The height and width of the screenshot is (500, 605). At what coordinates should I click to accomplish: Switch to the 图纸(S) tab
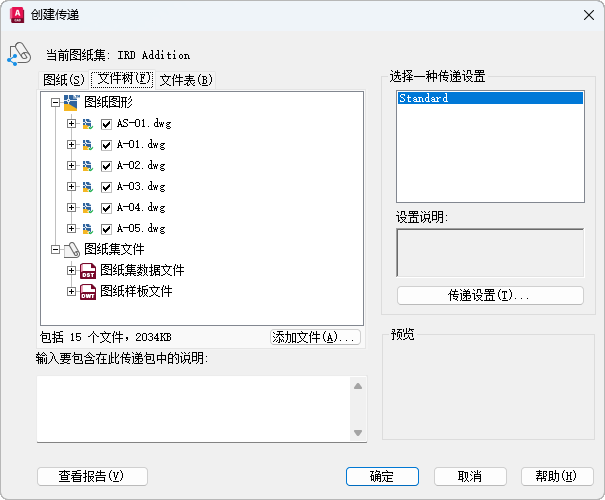[x=63, y=79]
